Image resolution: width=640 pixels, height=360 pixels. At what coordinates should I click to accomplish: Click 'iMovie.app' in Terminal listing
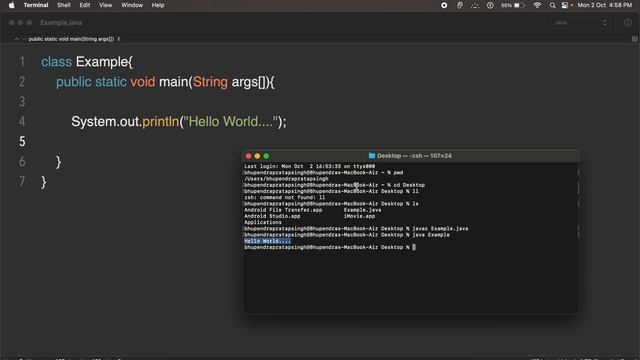pyautogui.click(x=359, y=216)
